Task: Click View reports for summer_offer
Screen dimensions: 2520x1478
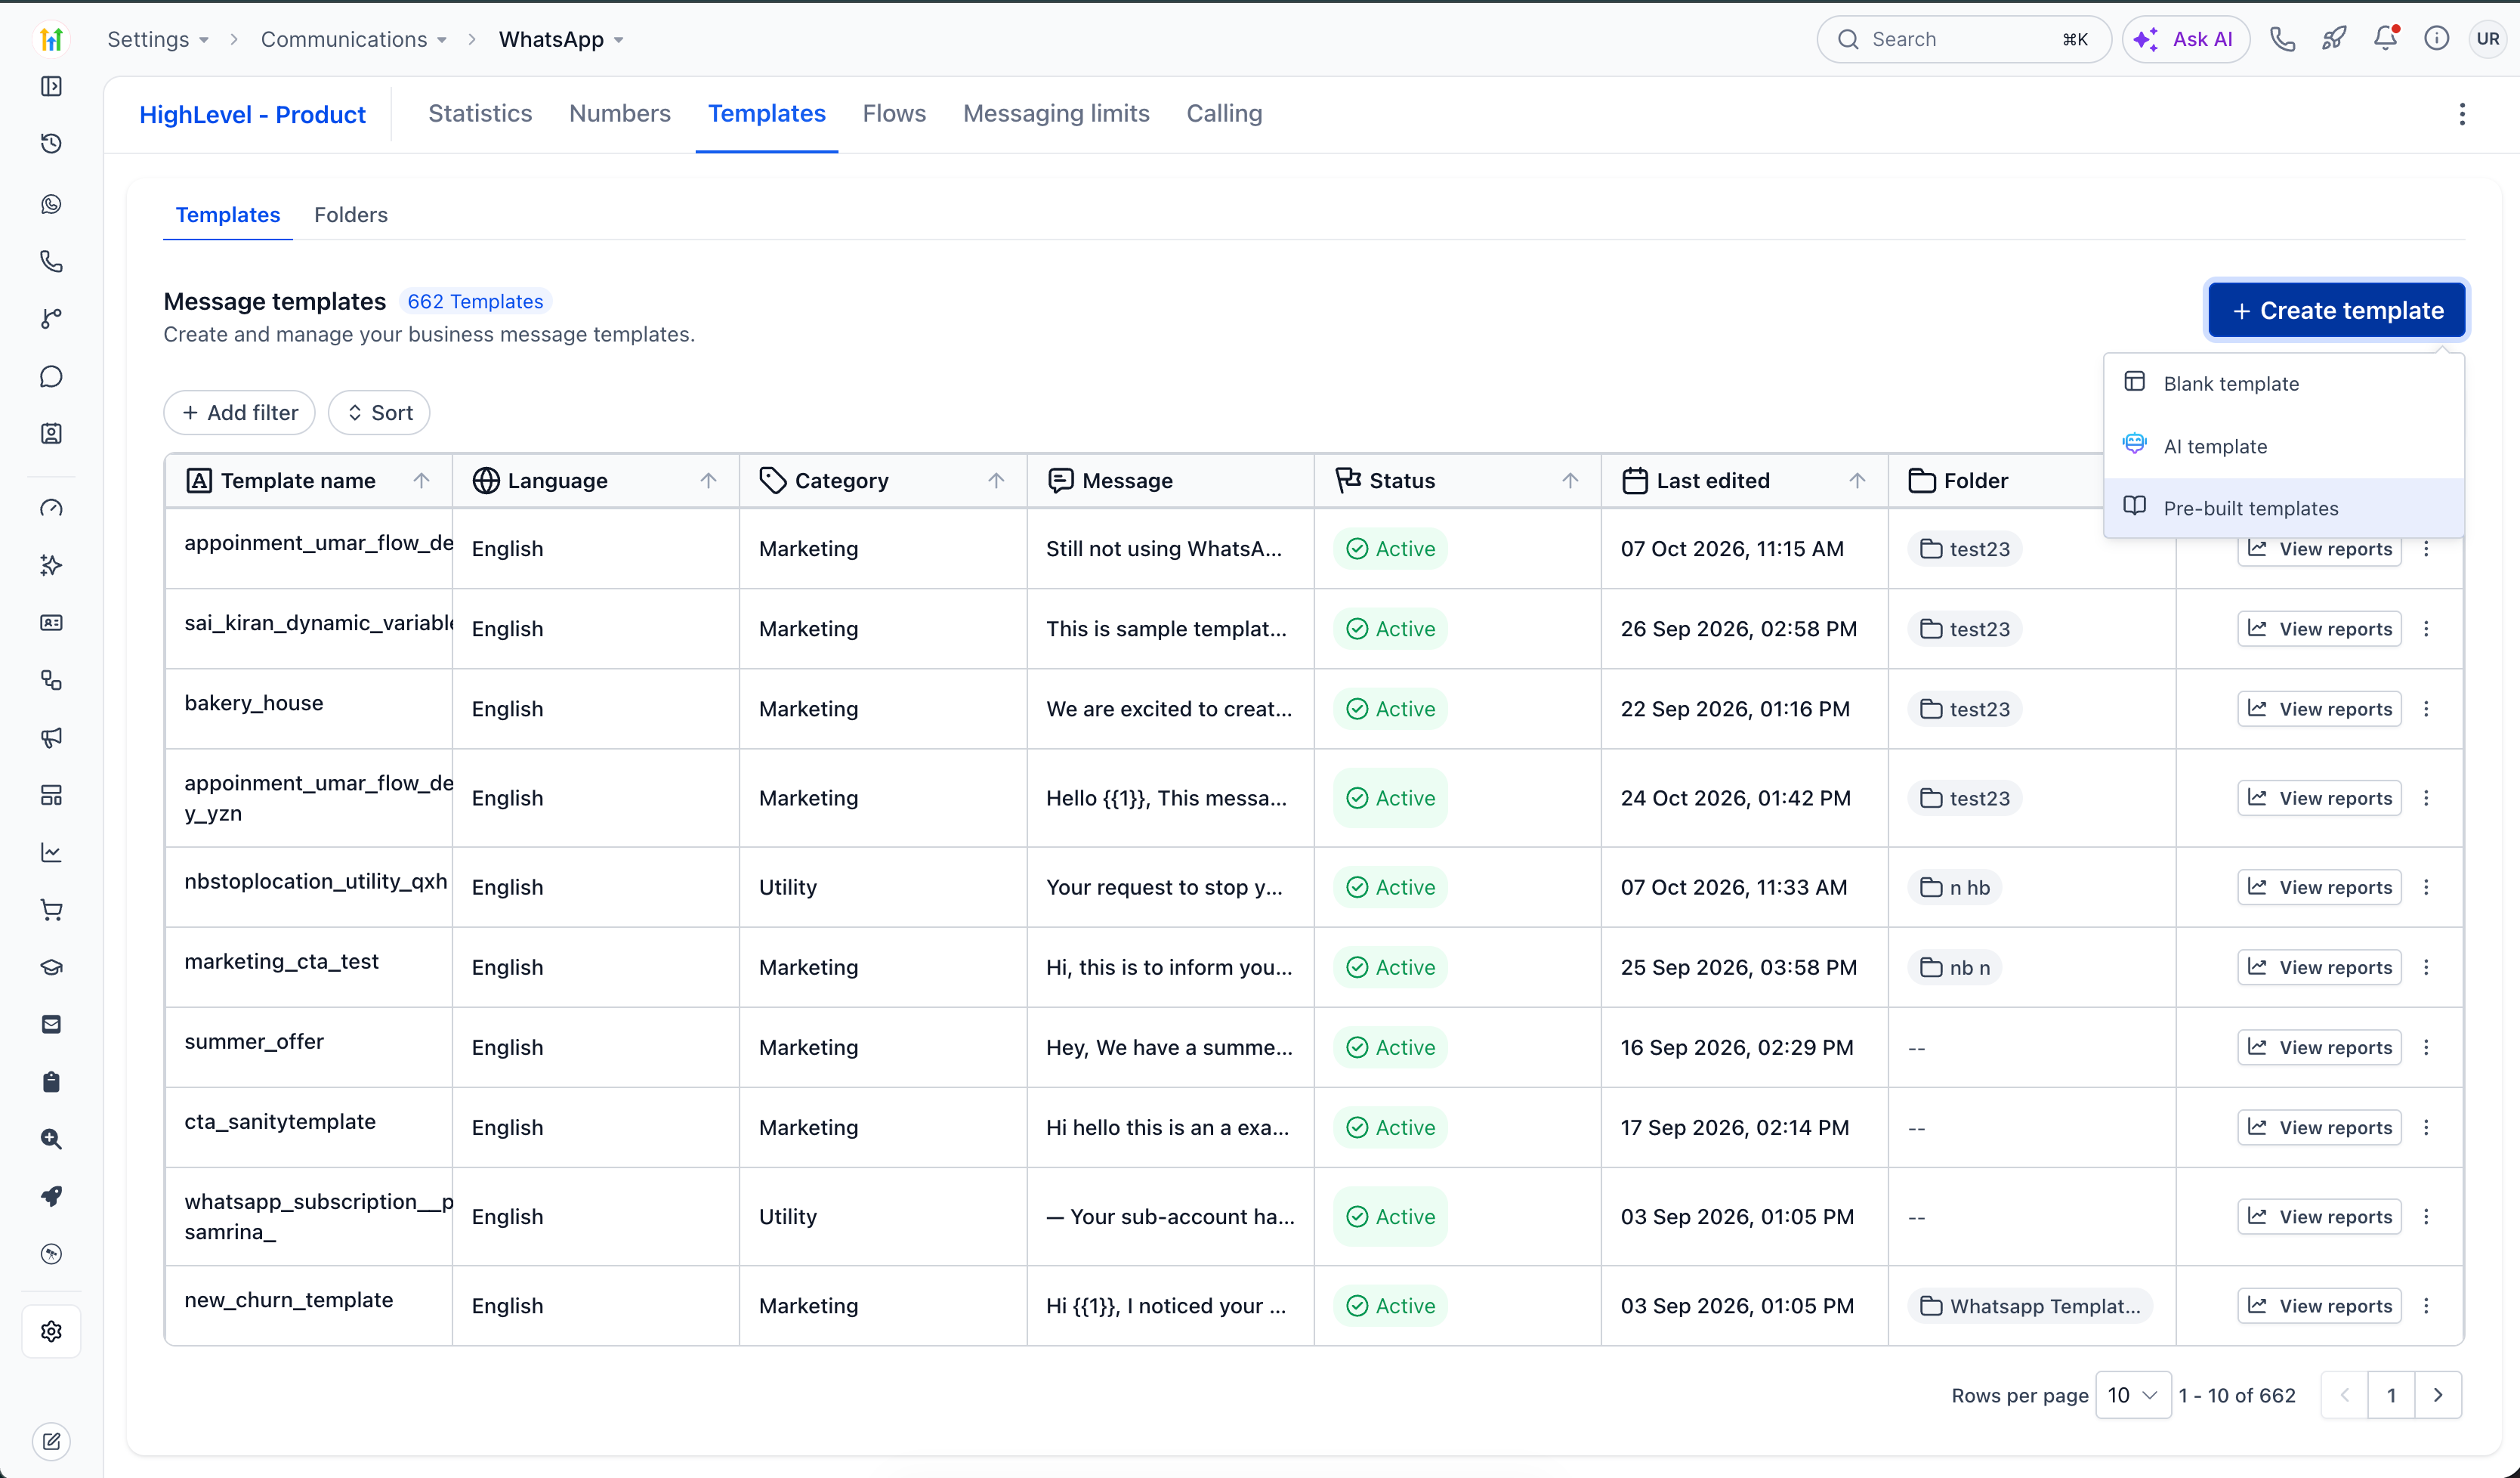Action: point(2319,1047)
